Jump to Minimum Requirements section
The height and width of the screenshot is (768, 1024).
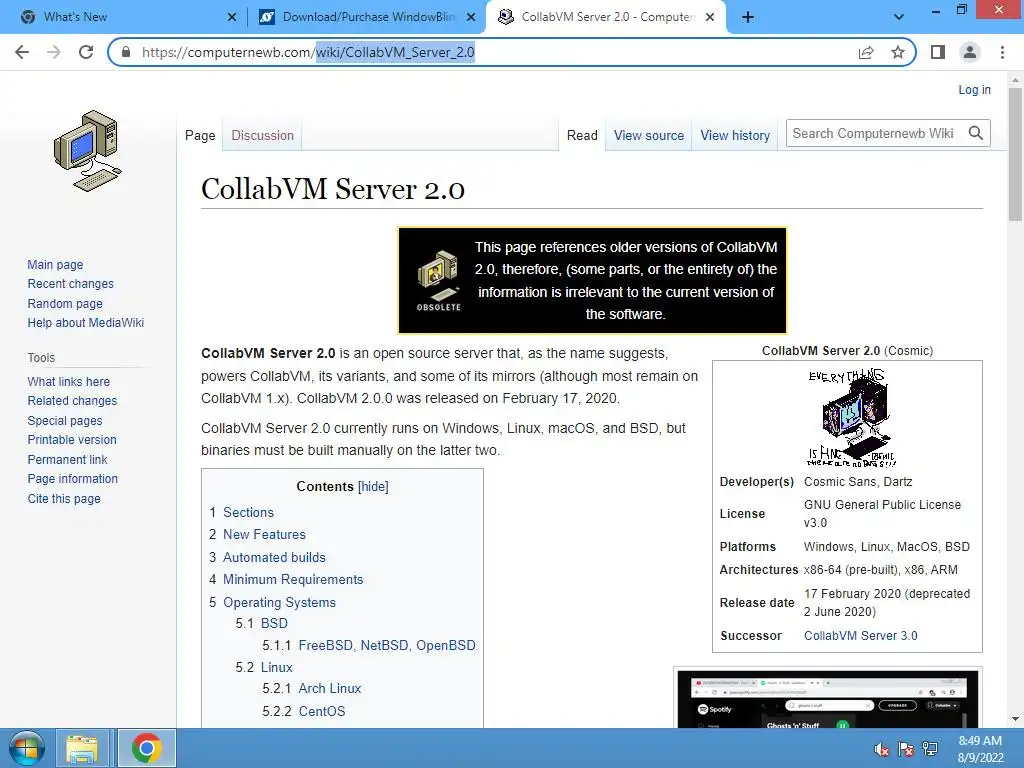(x=293, y=579)
